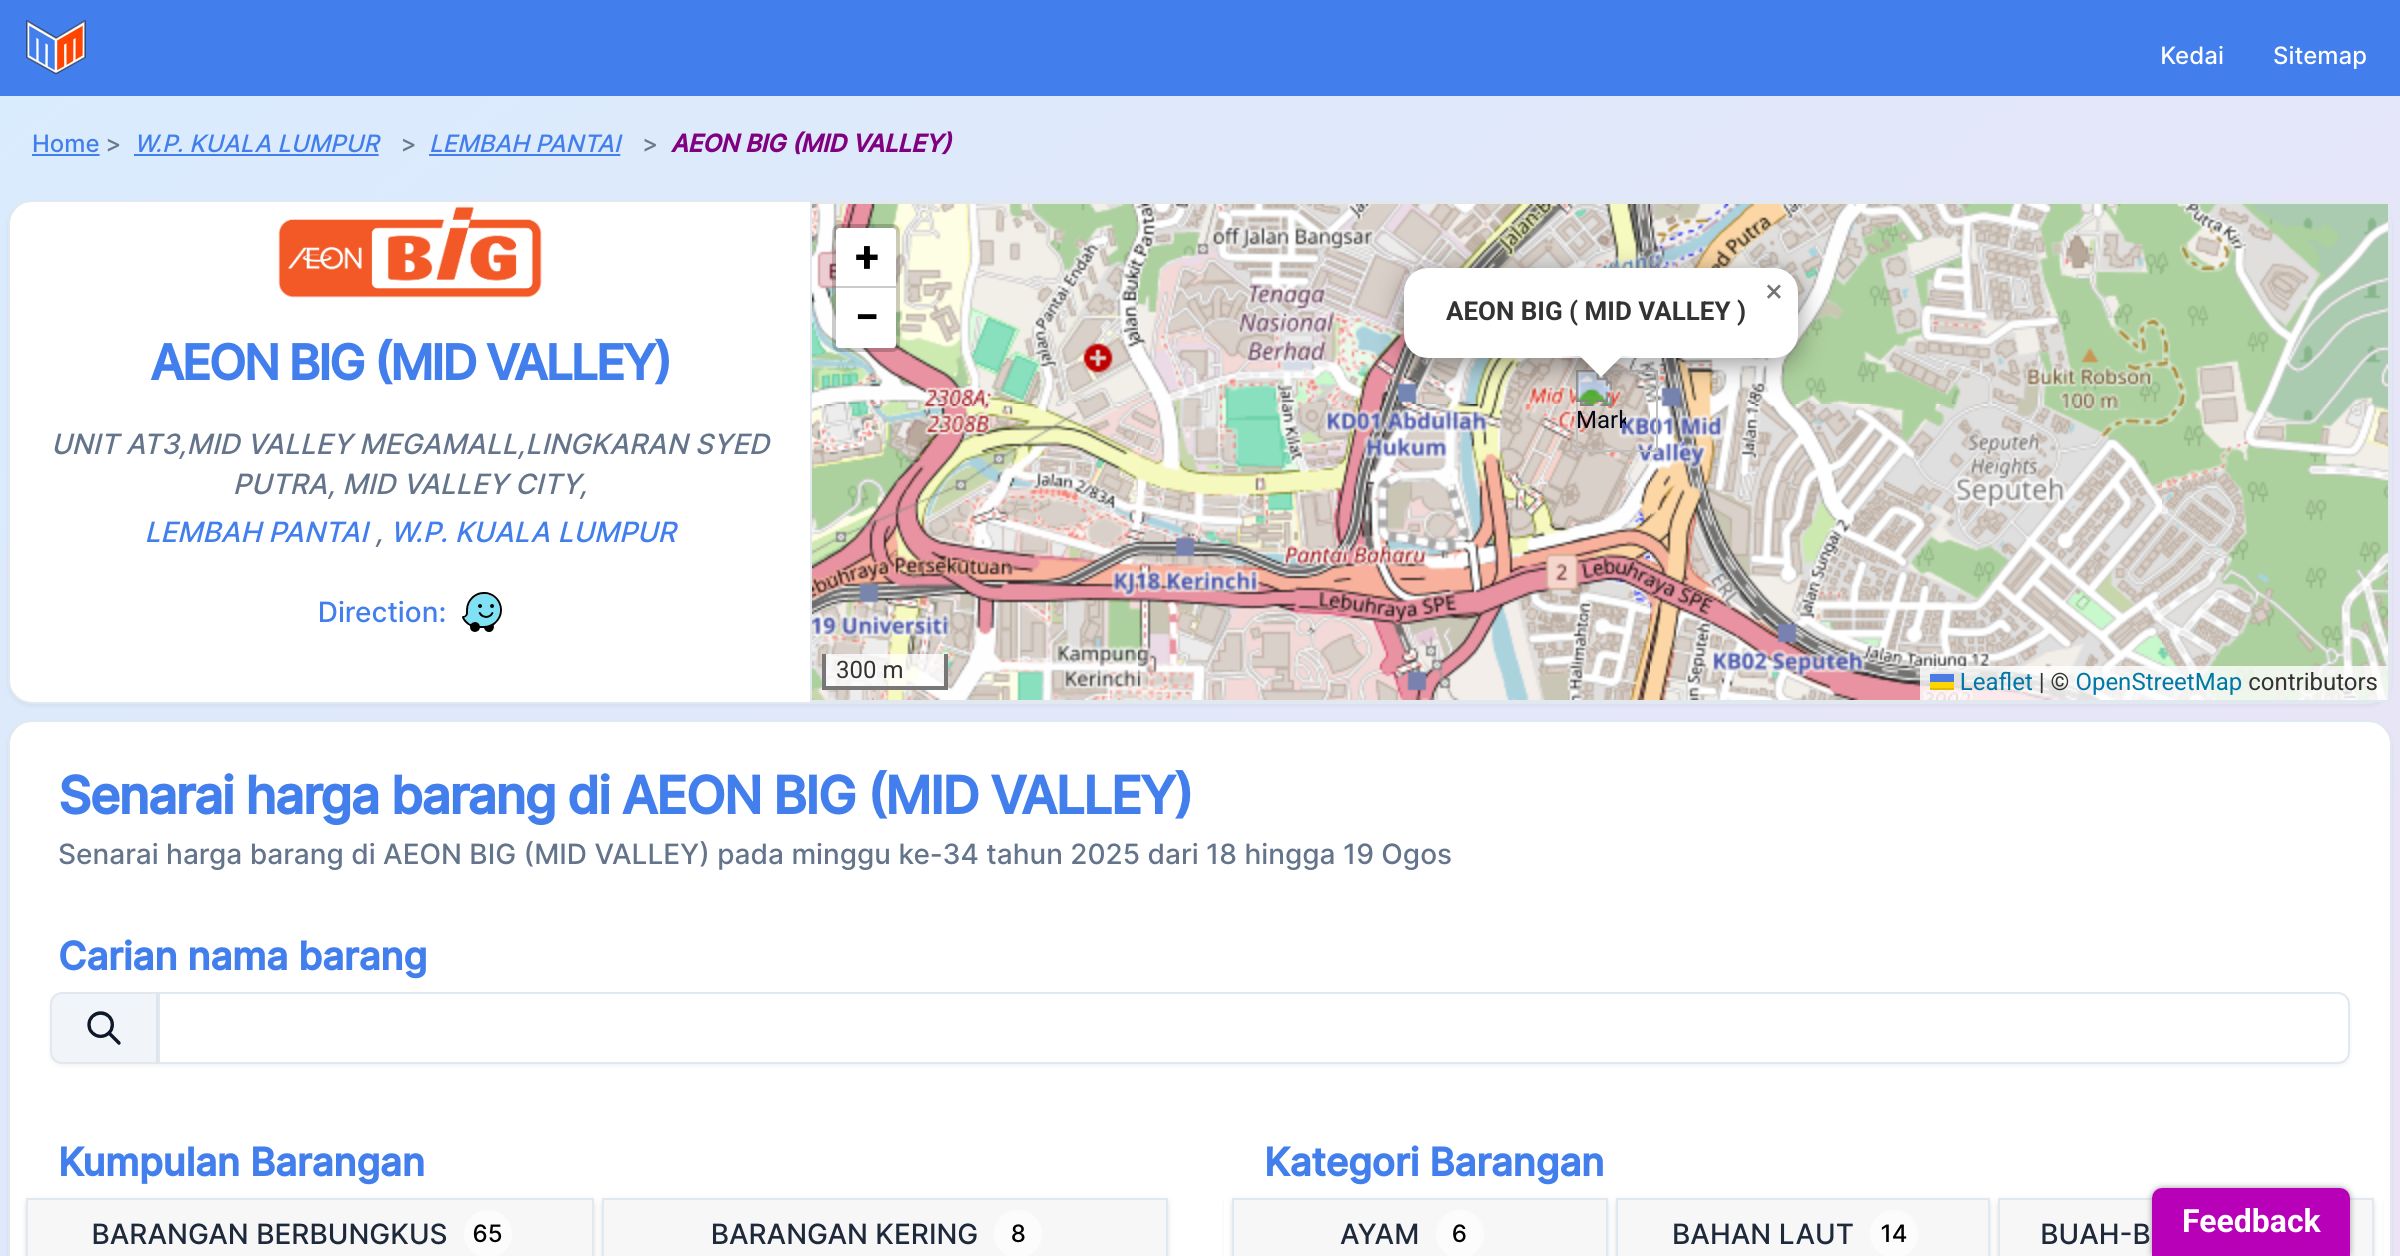Open the Feedback button
Image resolution: width=2400 pixels, height=1256 pixels.
pos(2250,1221)
